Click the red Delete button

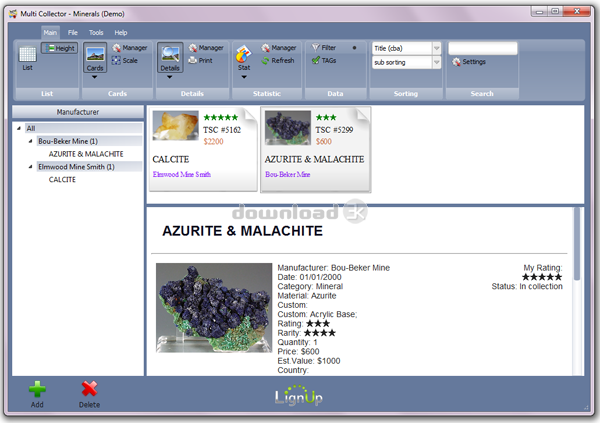click(89, 389)
